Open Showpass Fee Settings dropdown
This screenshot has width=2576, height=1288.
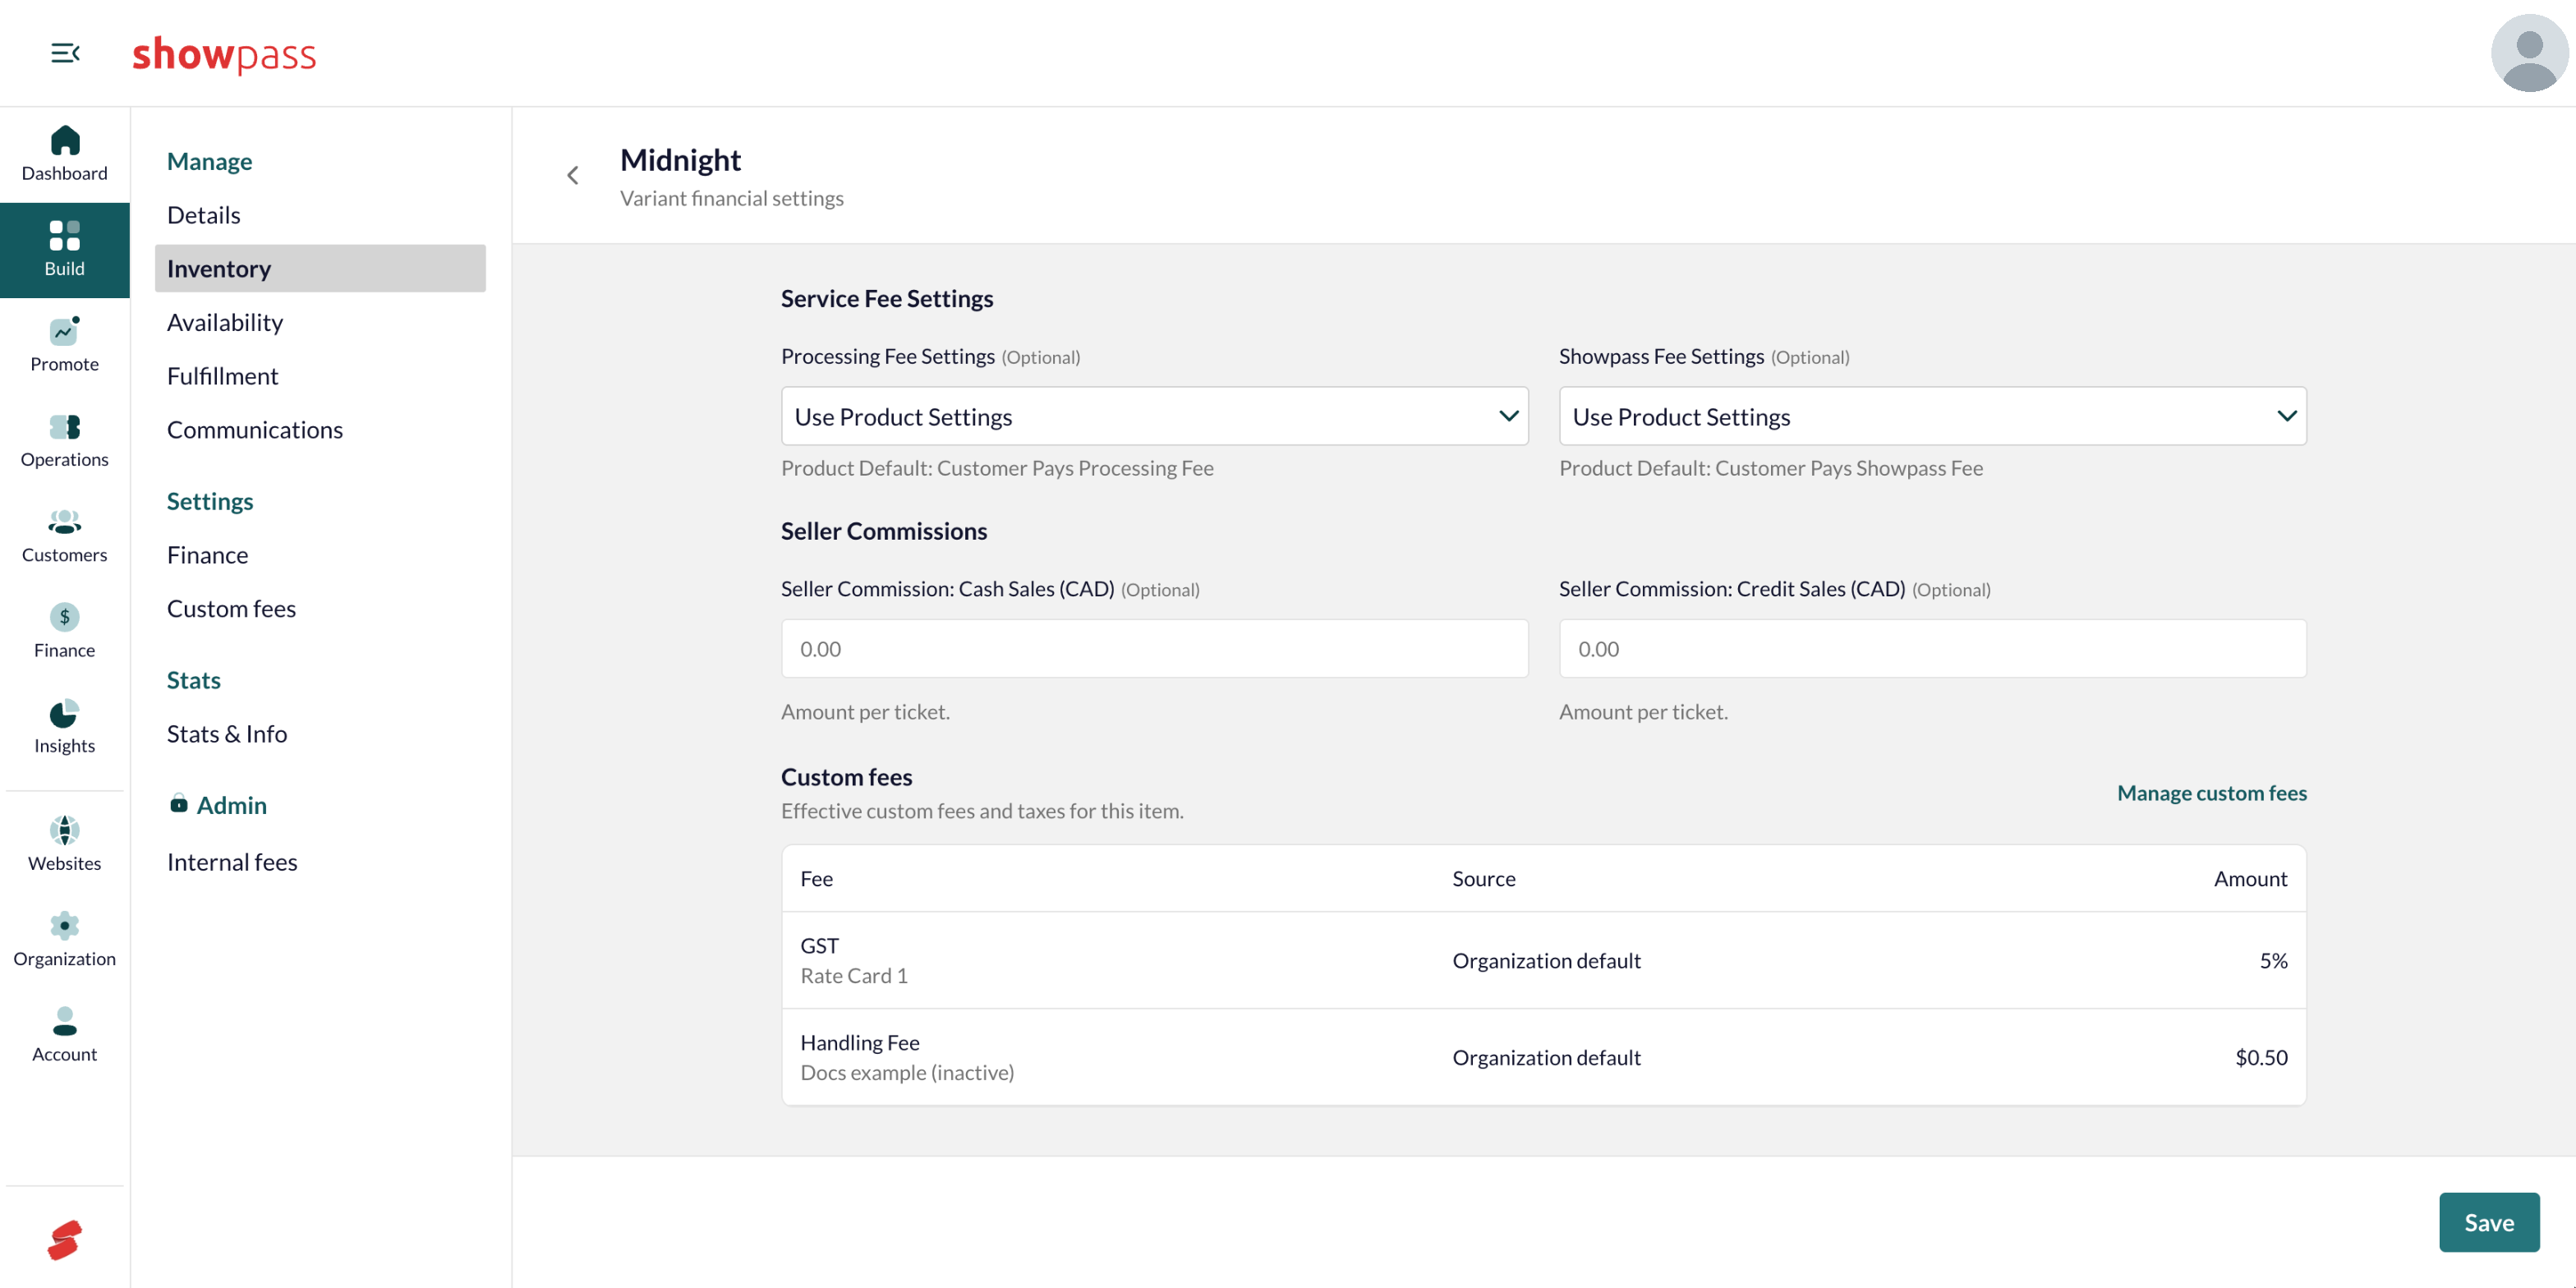coord(1932,416)
